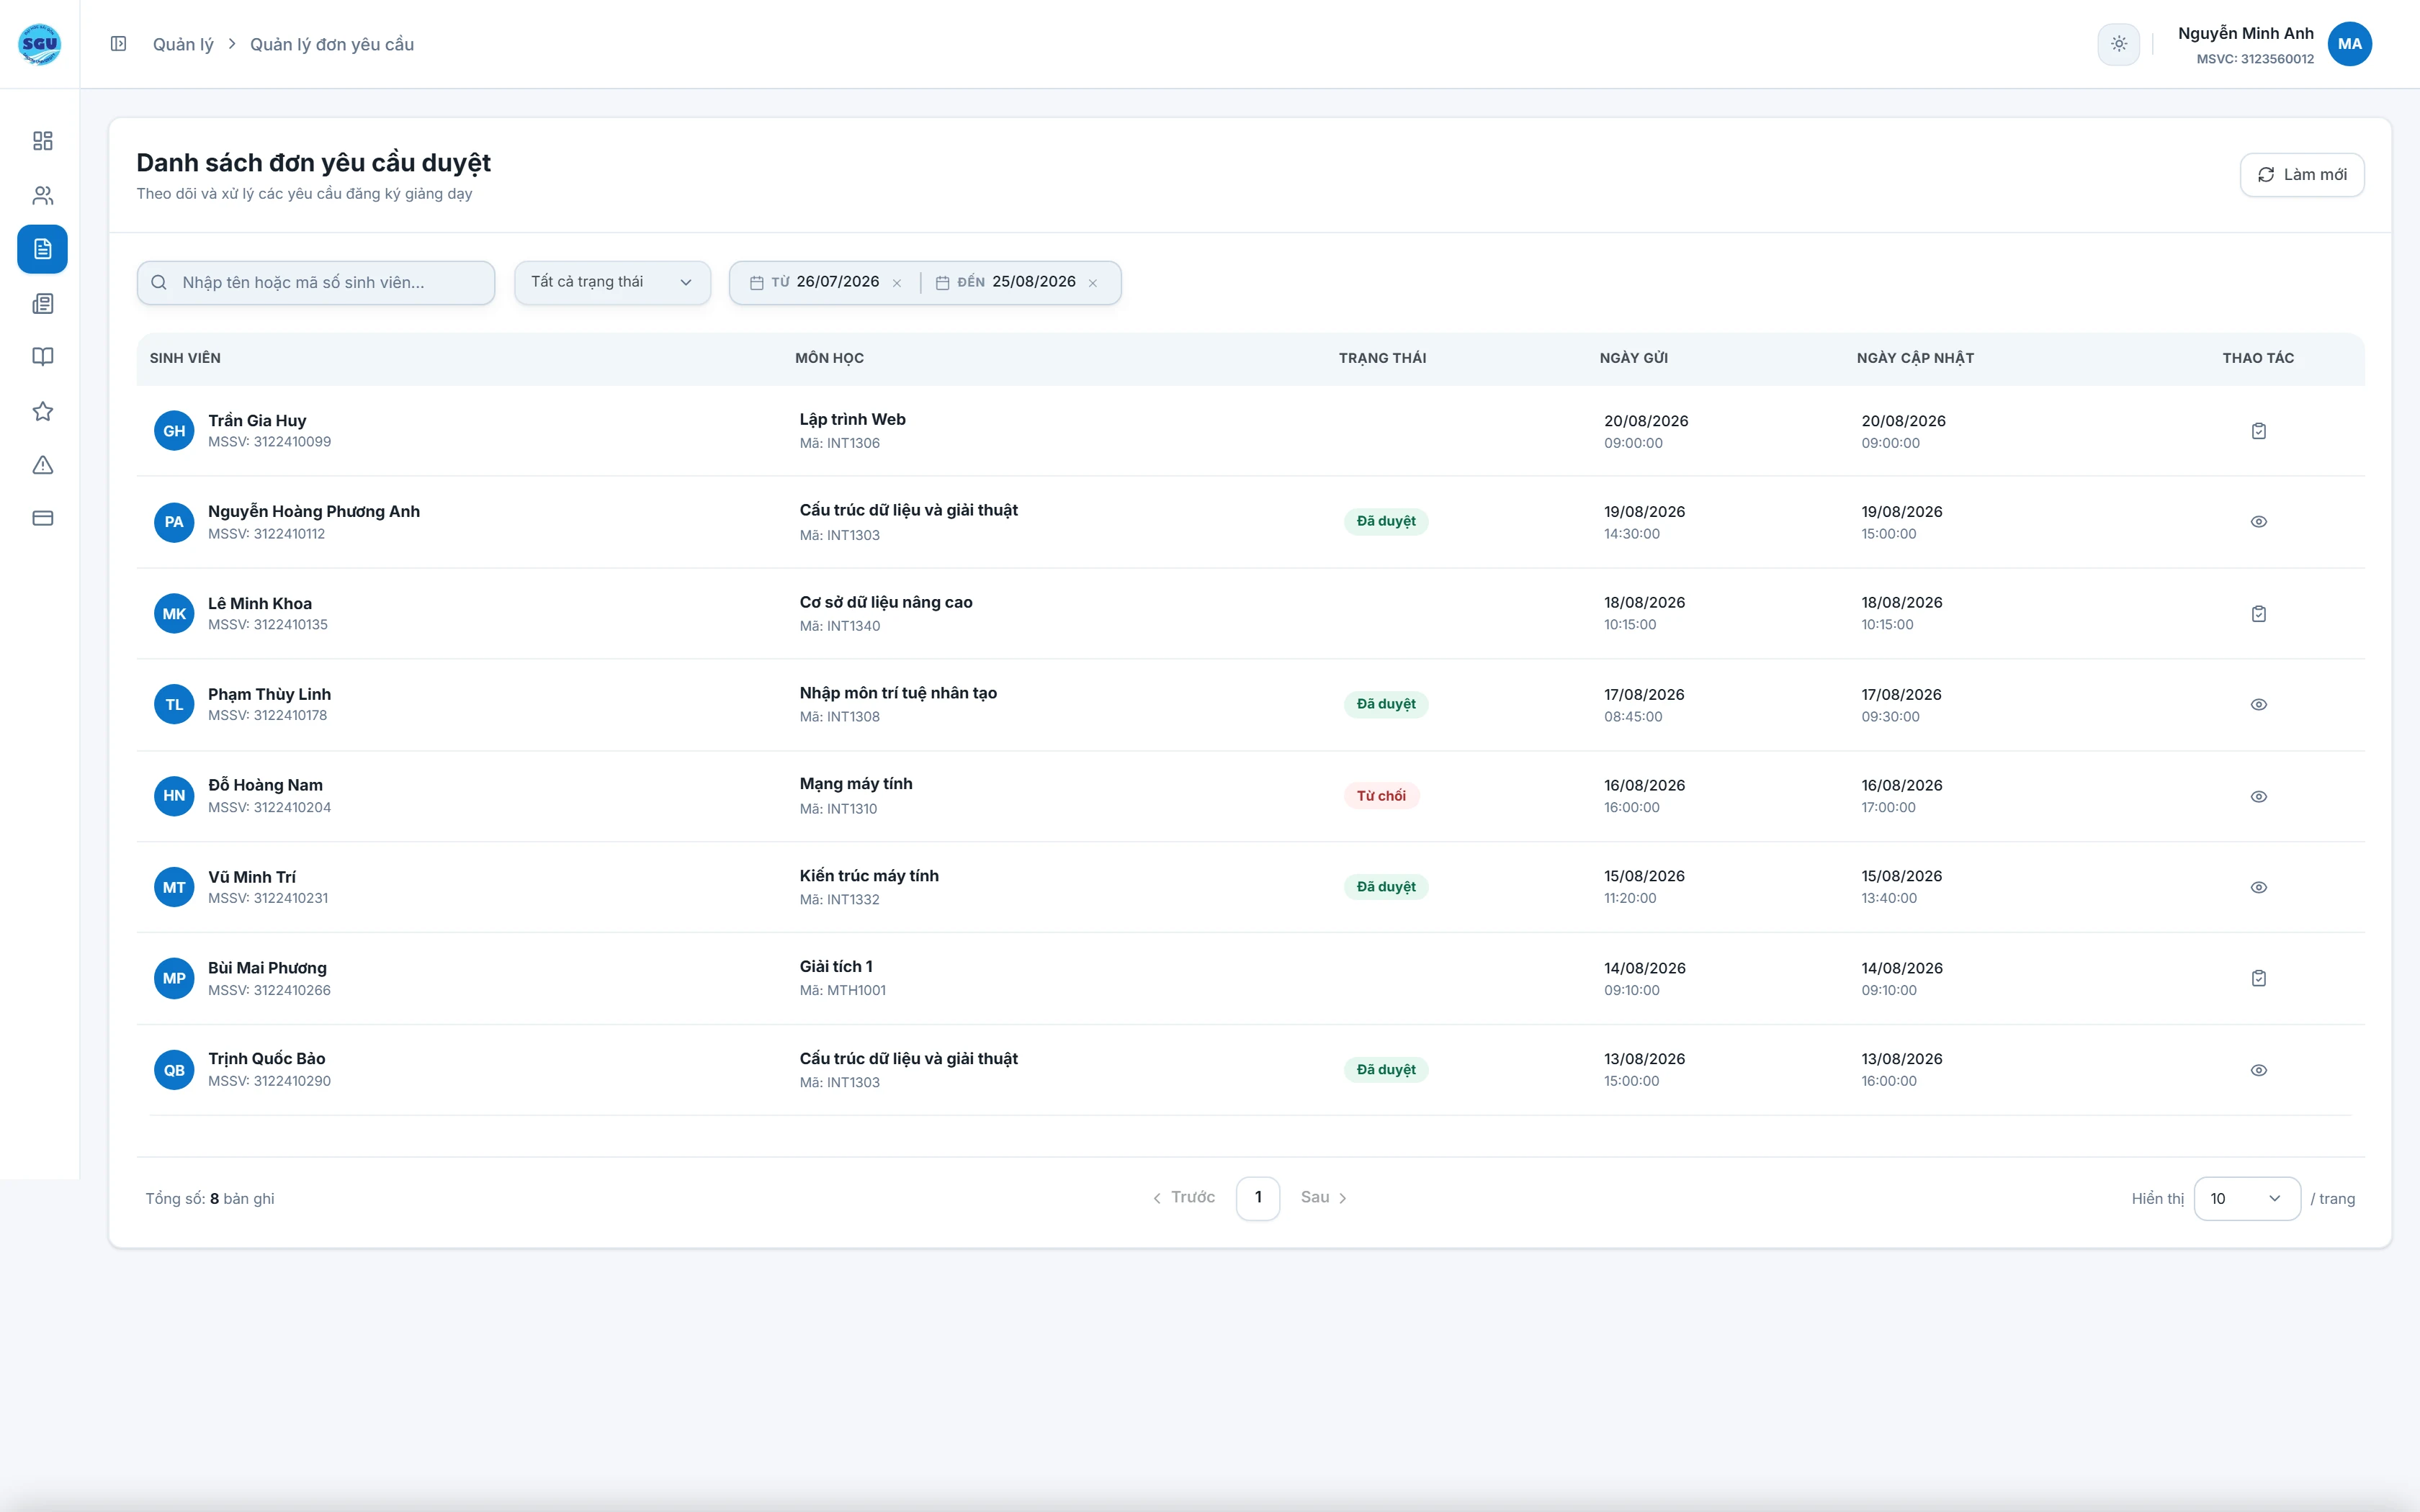View Nguyễn Hoàng Phương Anh's request eye icon
This screenshot has width=2420, height=1512.
[x=2258, y=522]
